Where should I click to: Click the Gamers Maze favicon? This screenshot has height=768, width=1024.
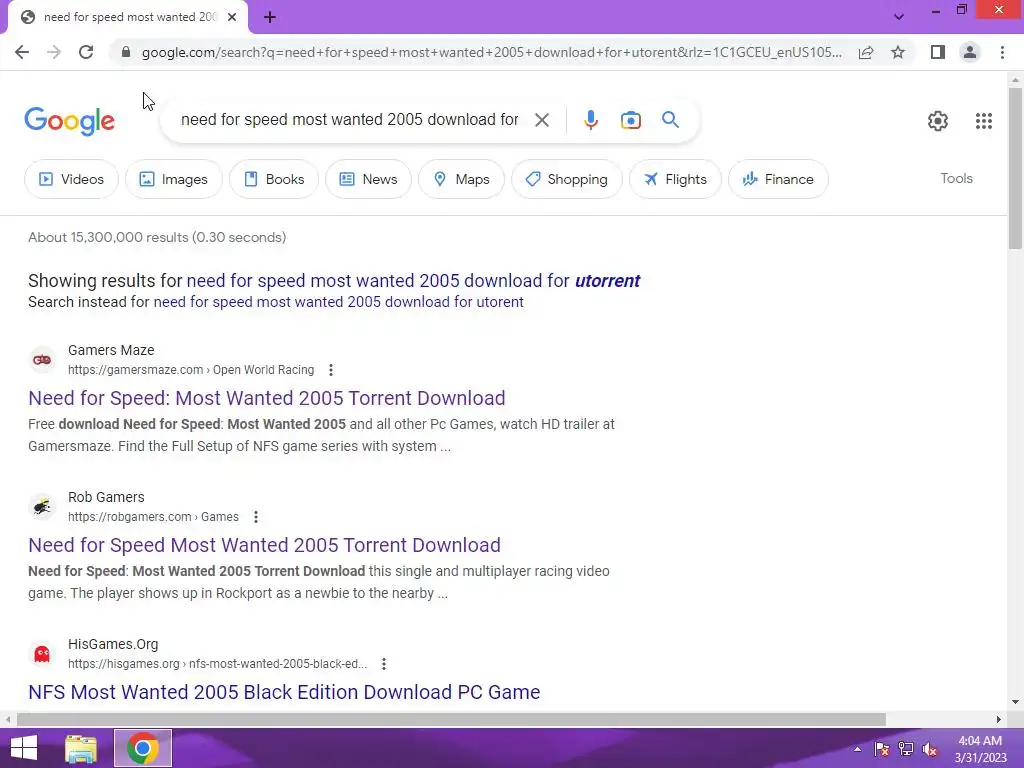[x=42, y=360]
